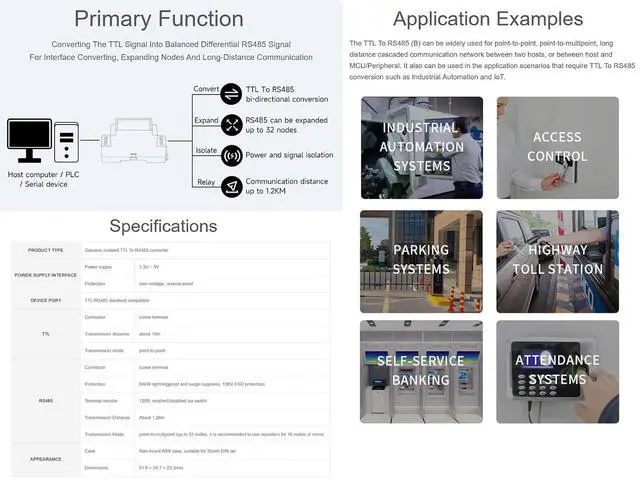Click the POWER SUPPLY INTERFACE row label

pyautogui.click(x=46, y=275)
